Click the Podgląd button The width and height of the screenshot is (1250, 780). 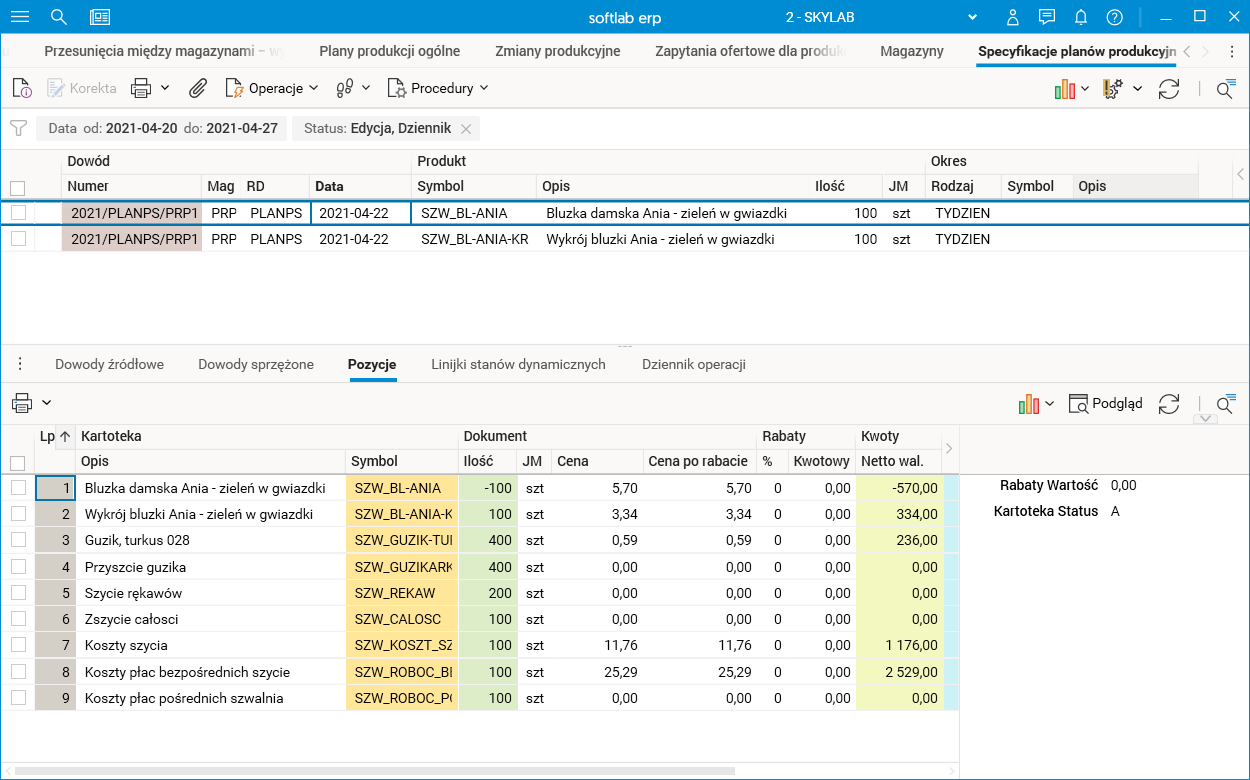click(x=1105, y=403)
